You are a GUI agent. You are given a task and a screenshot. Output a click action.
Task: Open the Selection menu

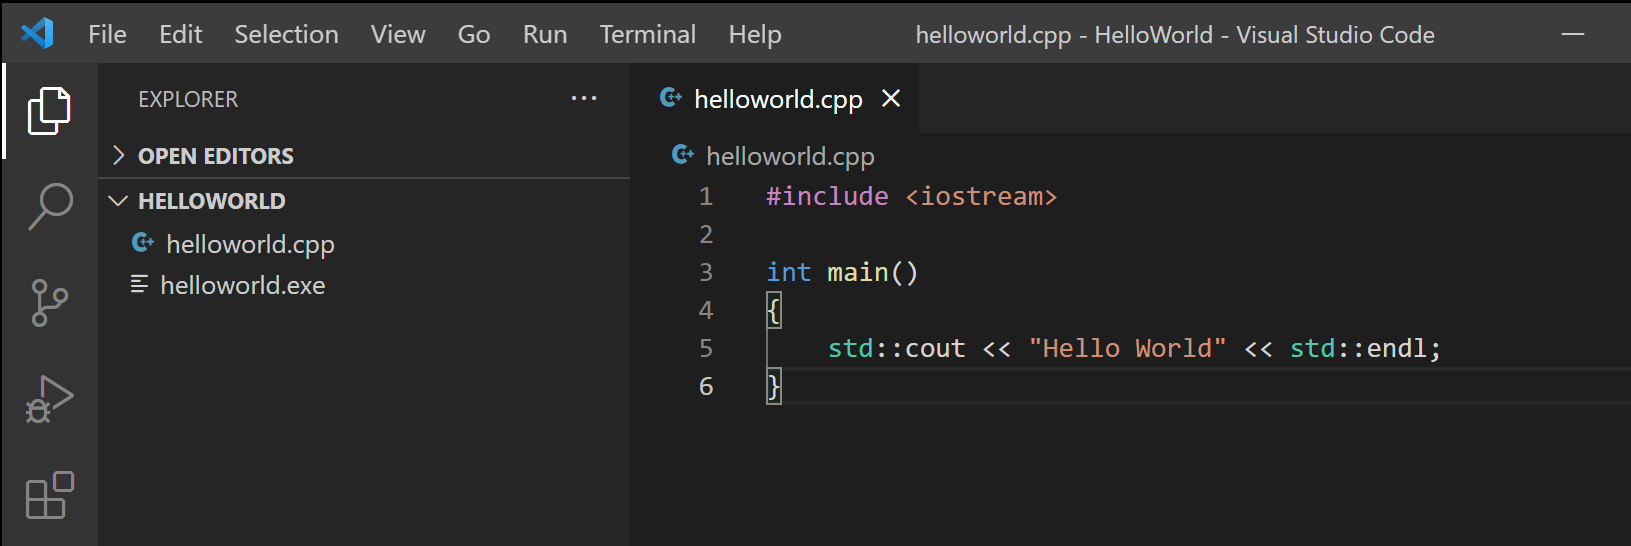pos(286,34)
